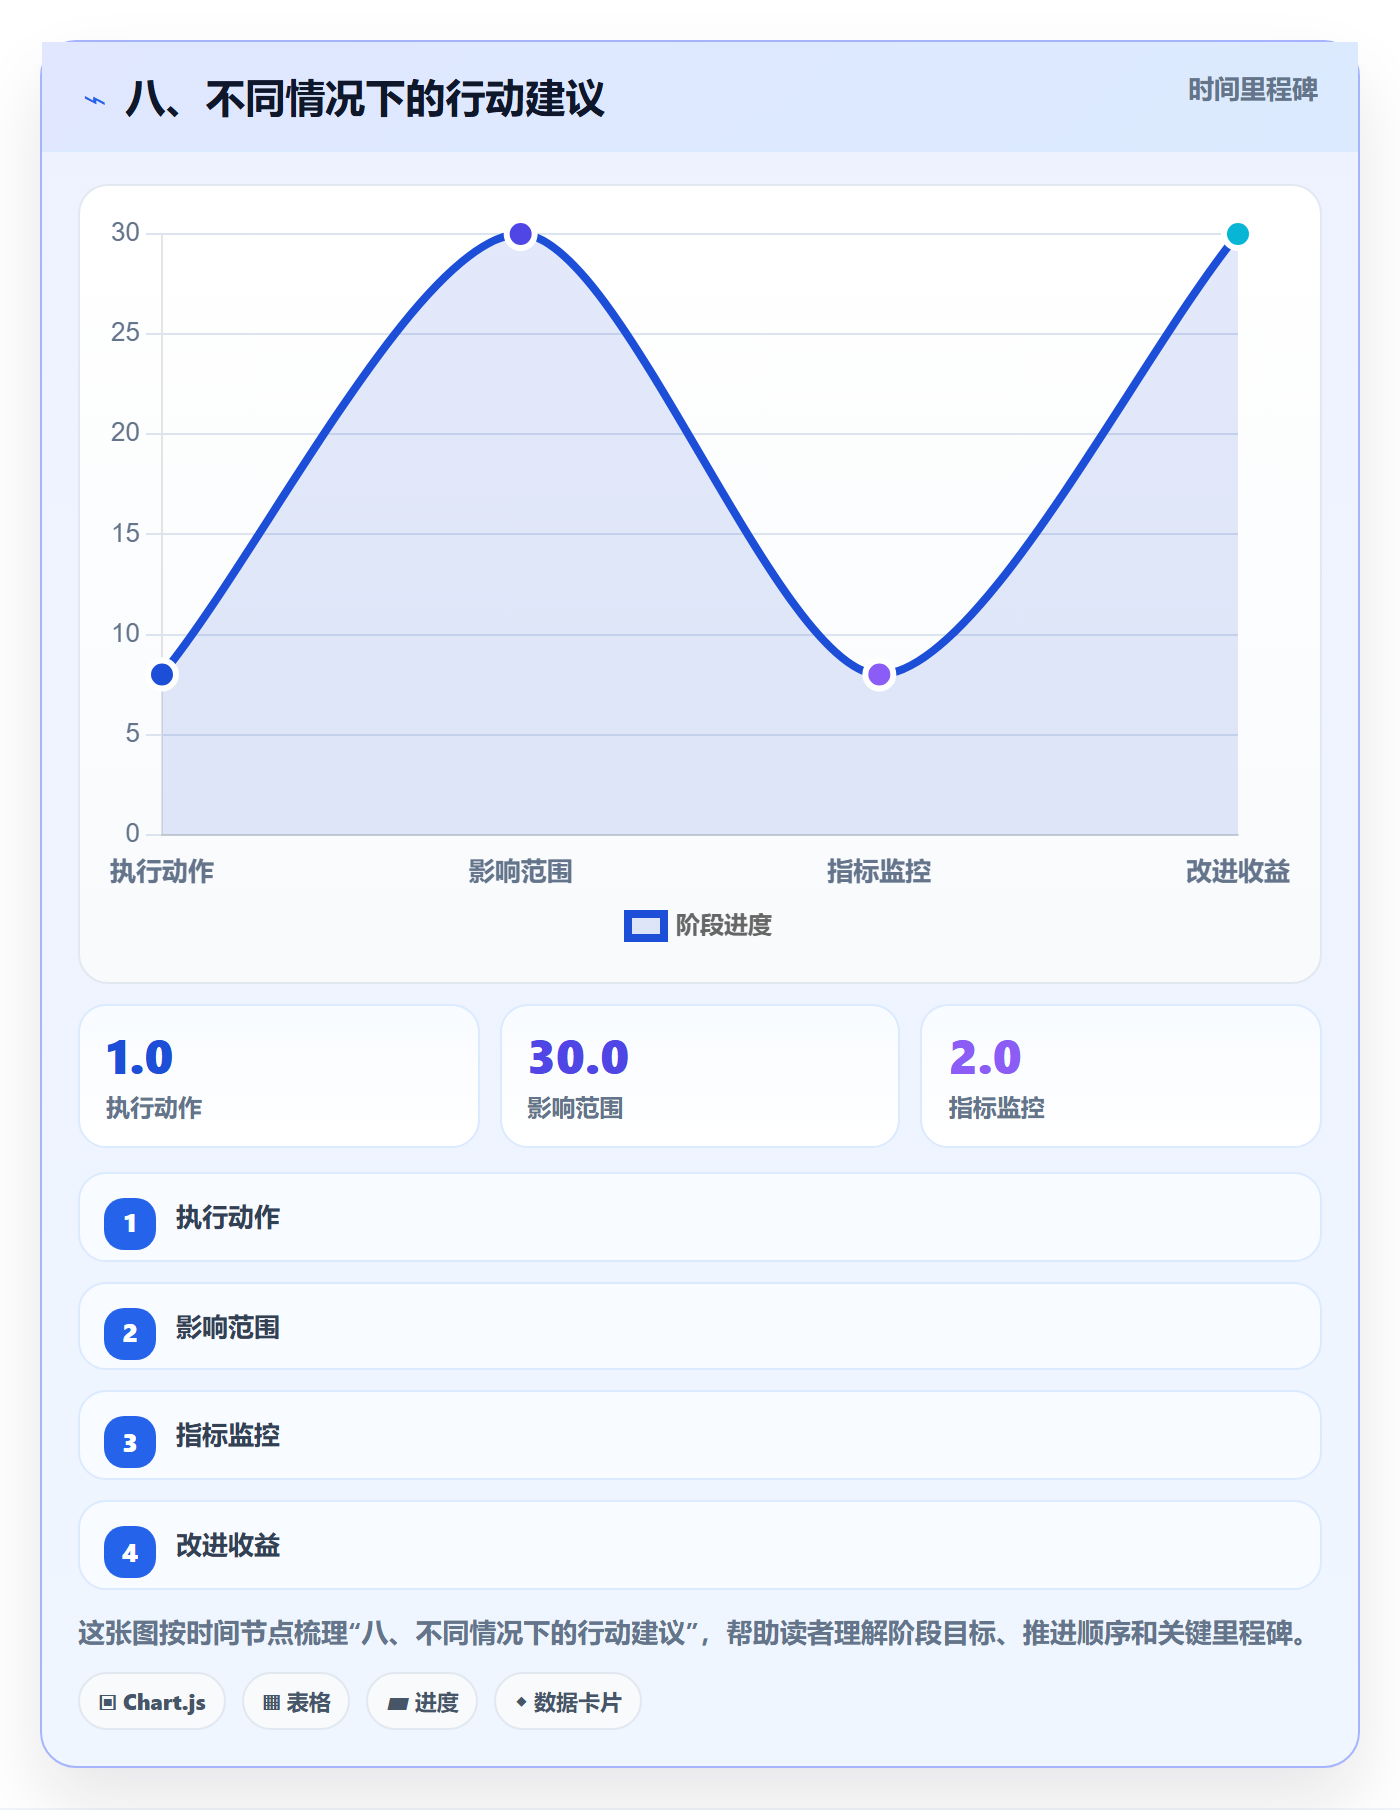Click the y-axis value 15
1400x1810 pixels.
pyautogui.click(x=125, y=534)
